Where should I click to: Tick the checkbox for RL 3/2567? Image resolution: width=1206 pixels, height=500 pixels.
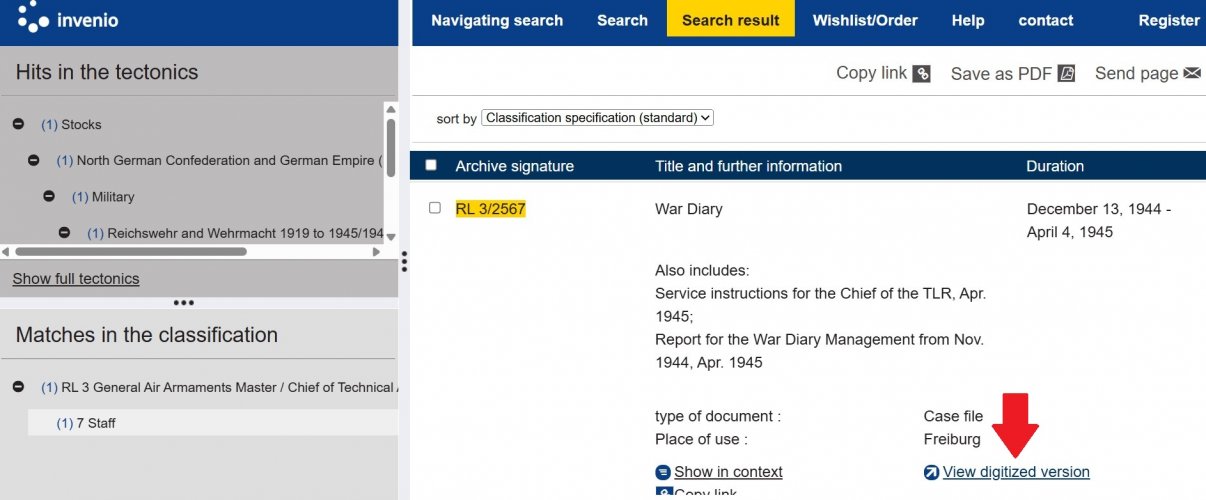(x=434, y=208)
